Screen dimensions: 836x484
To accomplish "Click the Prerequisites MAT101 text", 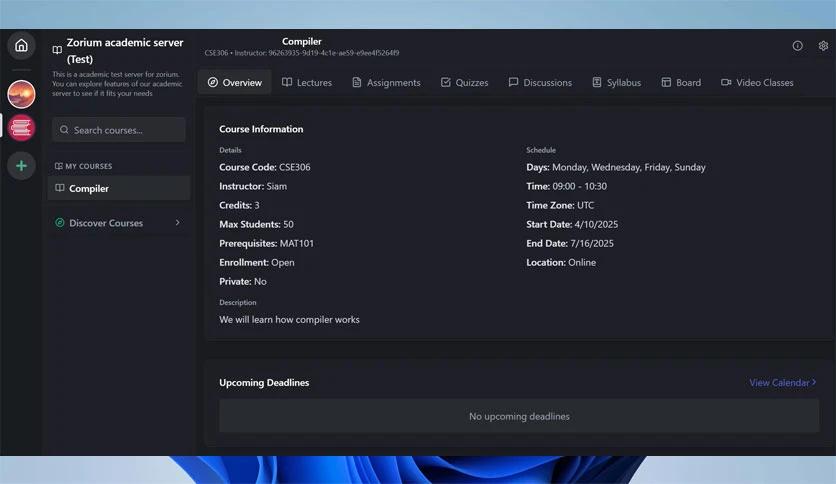I will point(266,244).
